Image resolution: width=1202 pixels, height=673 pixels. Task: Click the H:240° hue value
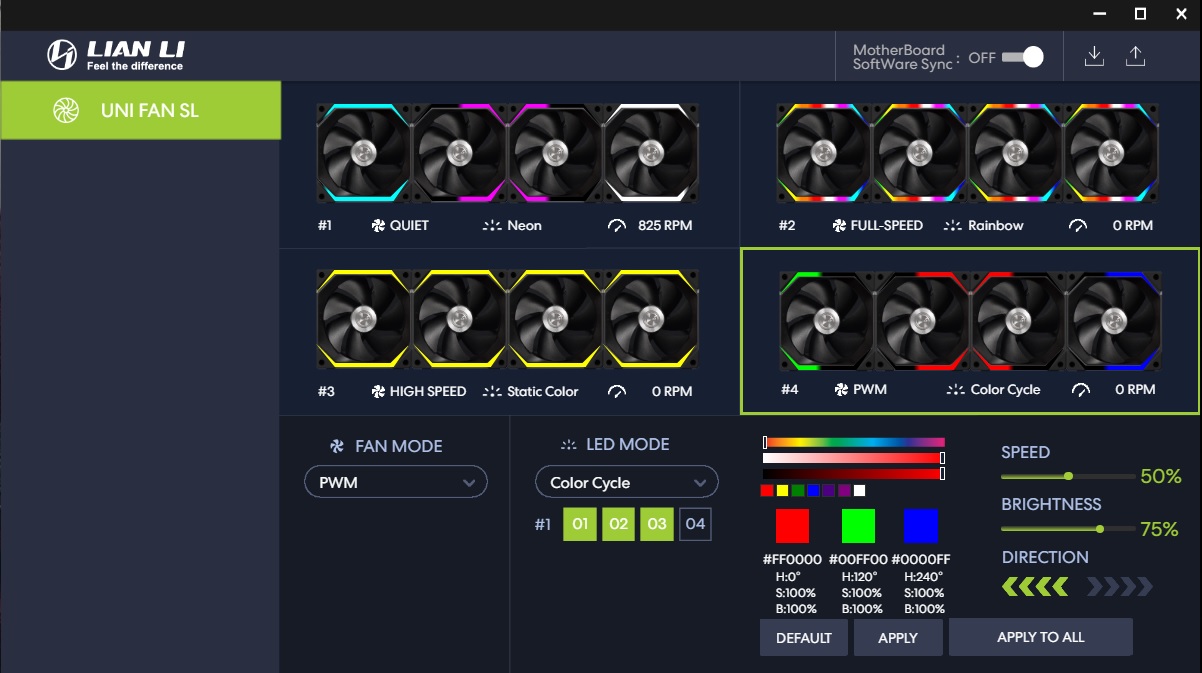[923, 577]
